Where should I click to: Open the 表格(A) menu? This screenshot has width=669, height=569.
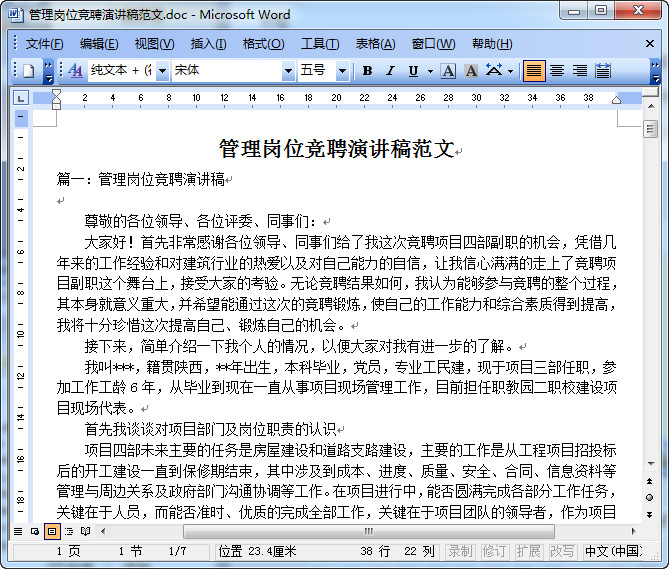click(x=375, y=44)
